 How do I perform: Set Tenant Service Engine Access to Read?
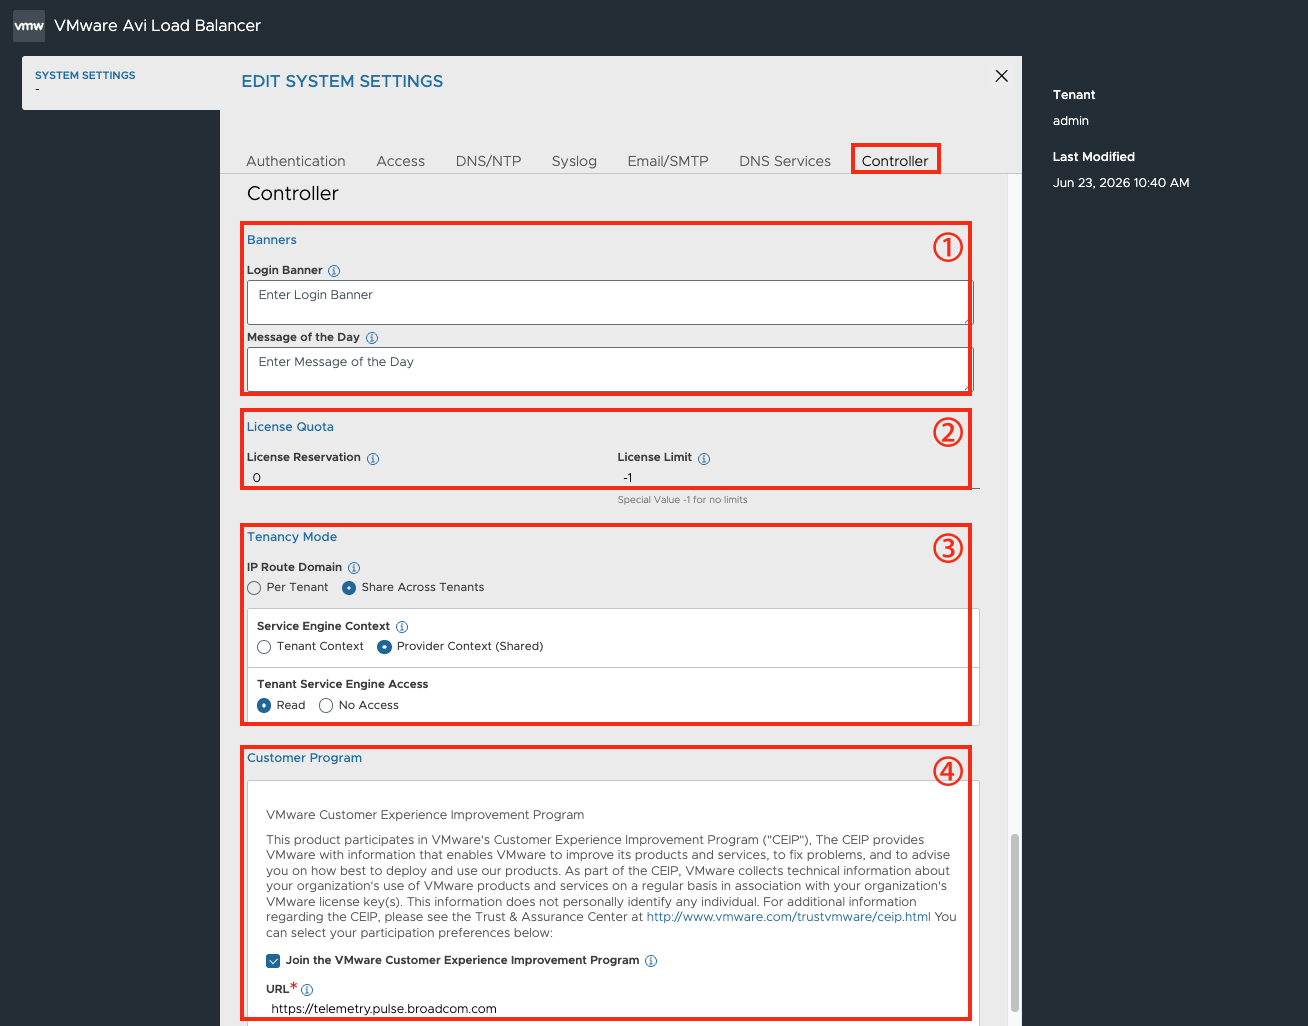[x=264, y=706]
